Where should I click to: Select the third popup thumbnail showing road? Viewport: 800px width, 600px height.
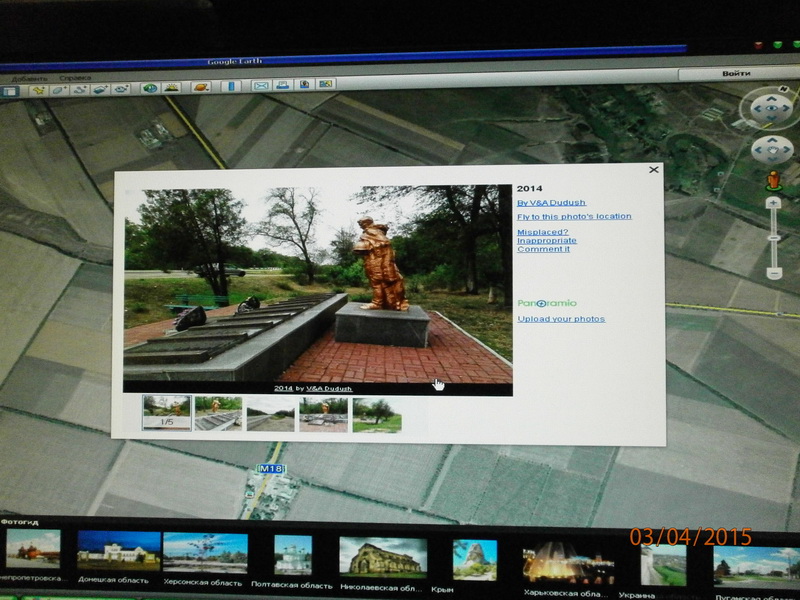pyautogui.click(x=270, y=414)
